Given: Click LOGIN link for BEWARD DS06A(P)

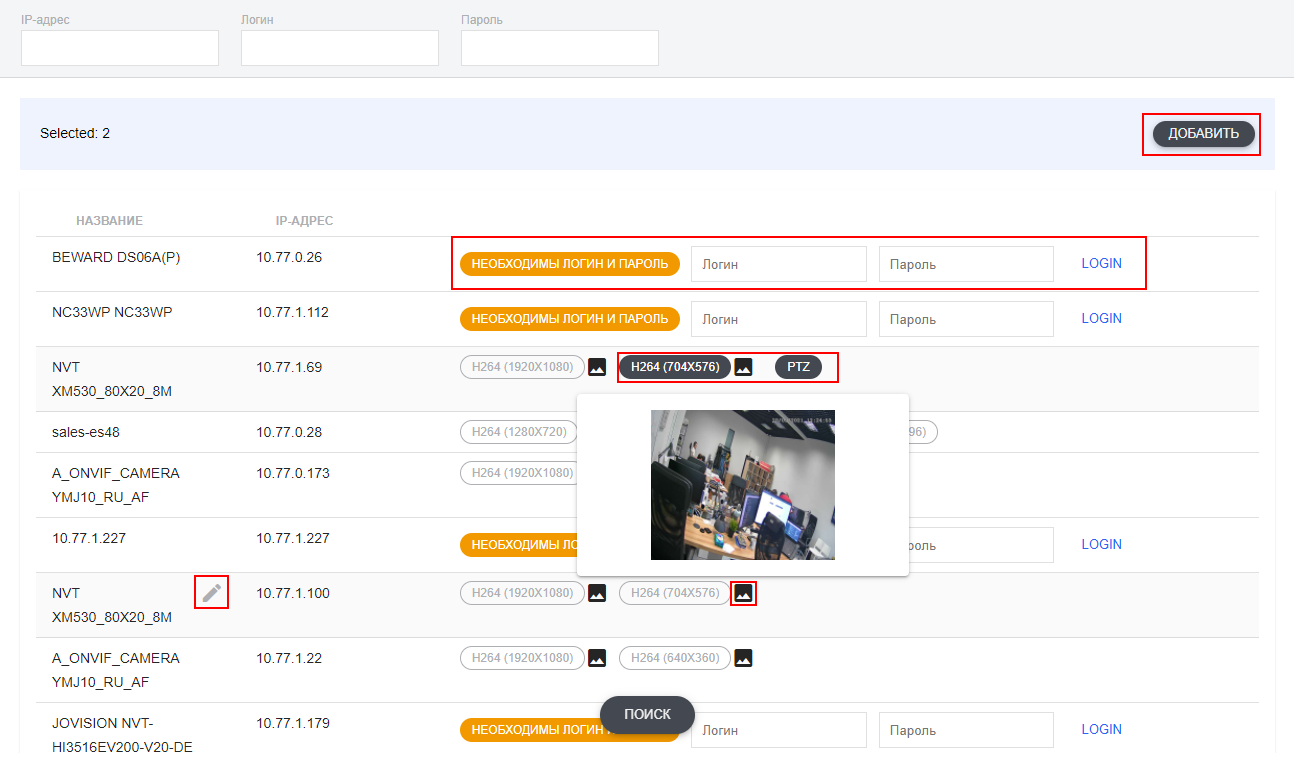Looking at the screenshot, I should (1101, 264).
